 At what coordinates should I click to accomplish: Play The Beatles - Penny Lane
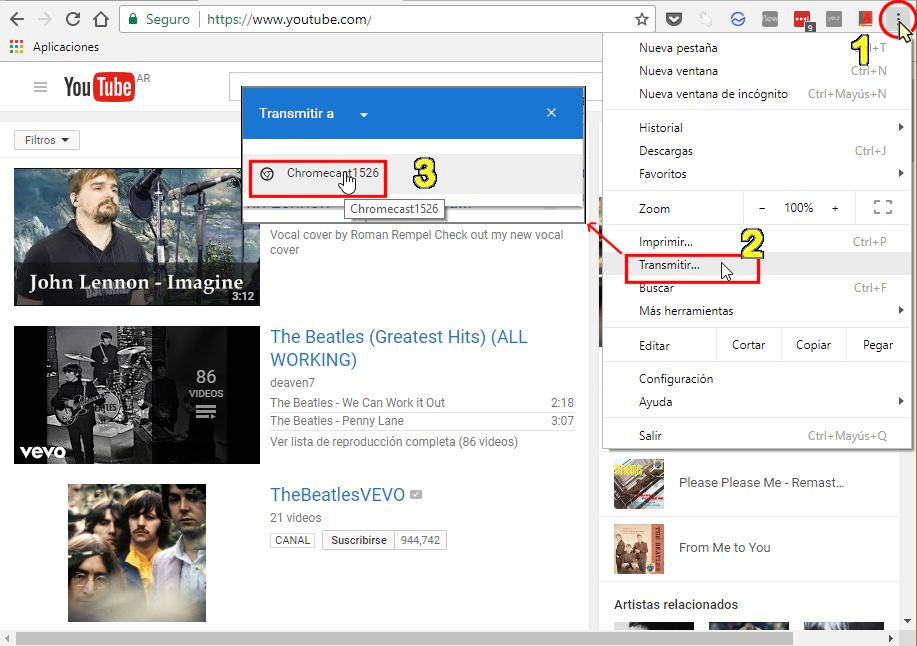[x=337, y=421]
